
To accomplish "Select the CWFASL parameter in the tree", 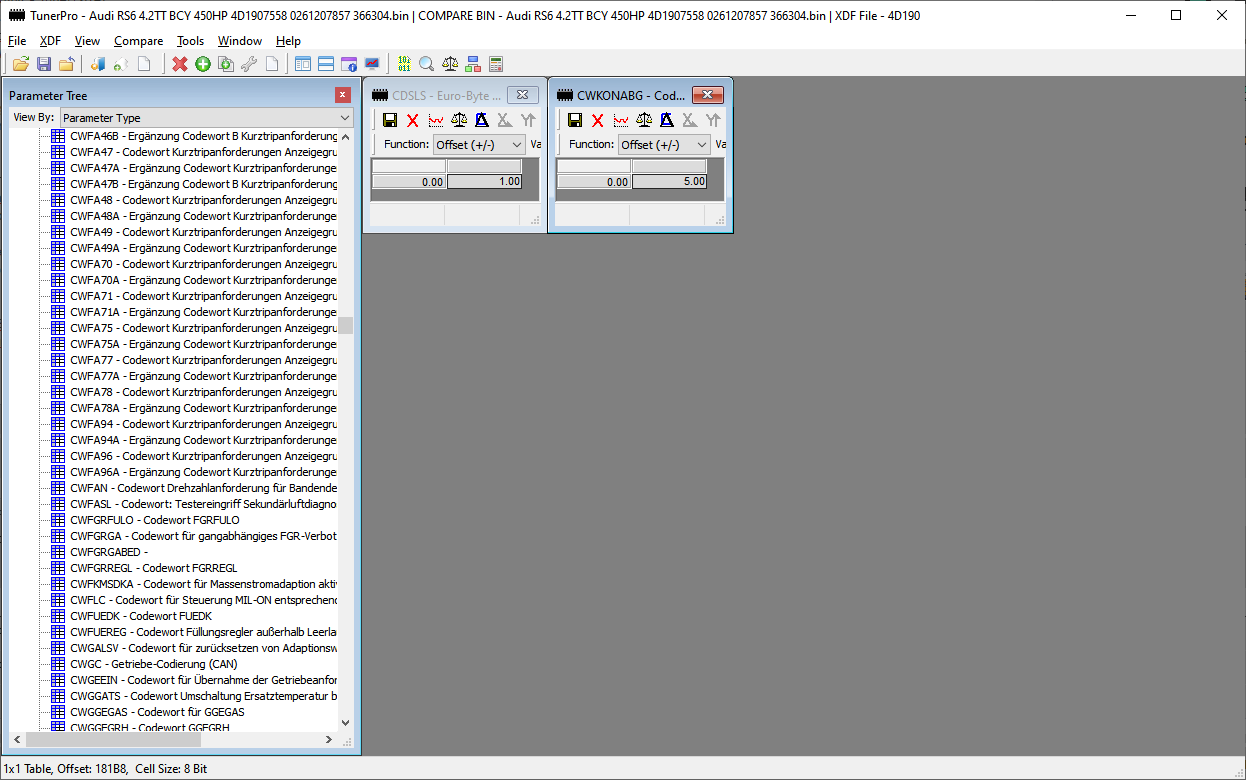I will click(x=203, y=504).
